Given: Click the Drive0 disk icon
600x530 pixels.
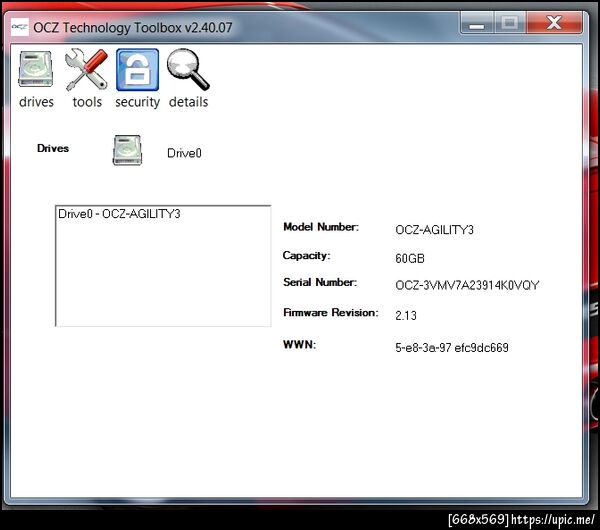Looking at the screenshot, I should tap(127, 150).
